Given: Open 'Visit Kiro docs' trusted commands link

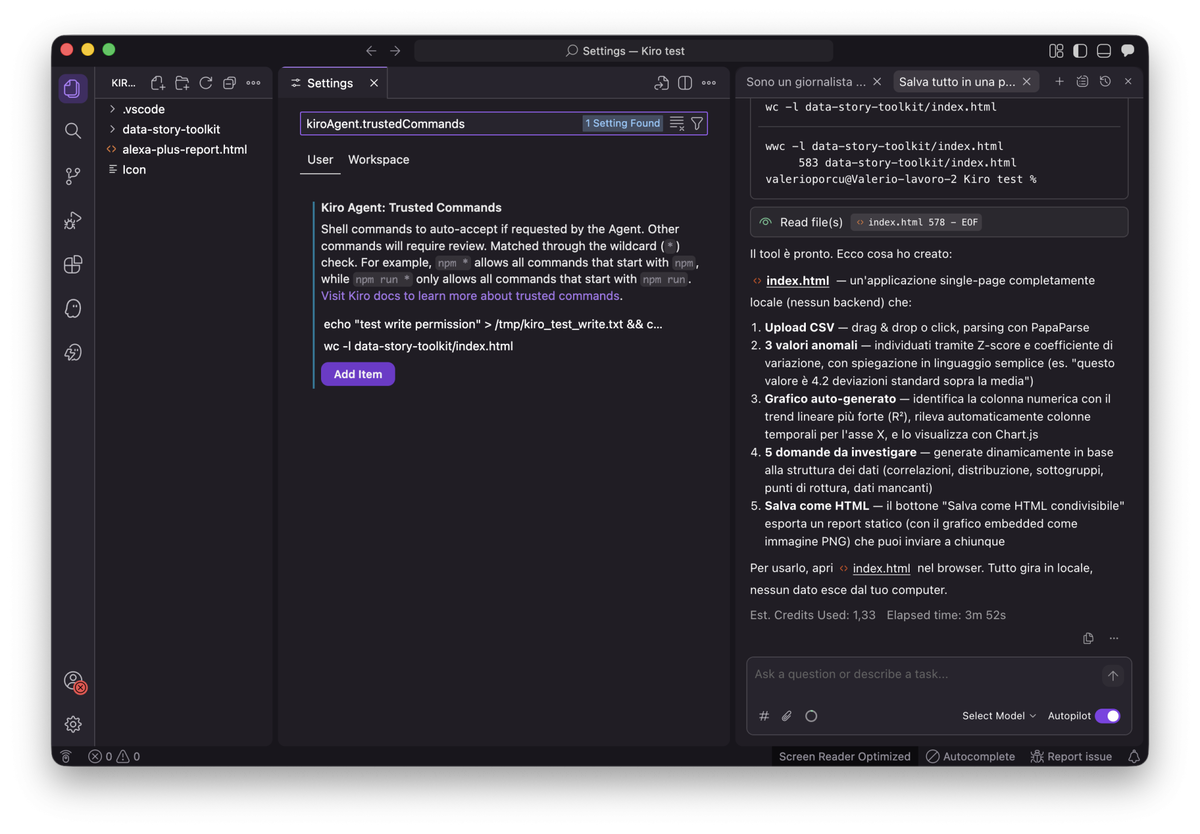Looking at the screenshot, I should 470,296.
